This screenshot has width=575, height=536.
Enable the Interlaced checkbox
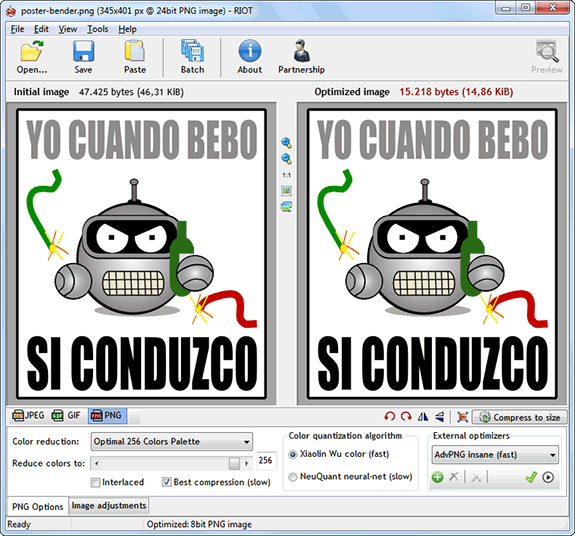click(95, 482)
